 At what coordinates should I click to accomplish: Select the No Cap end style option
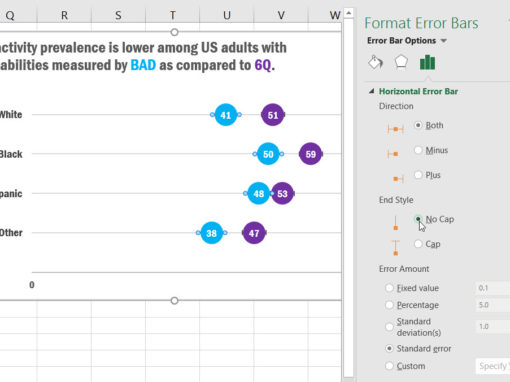tap(418, 219)
